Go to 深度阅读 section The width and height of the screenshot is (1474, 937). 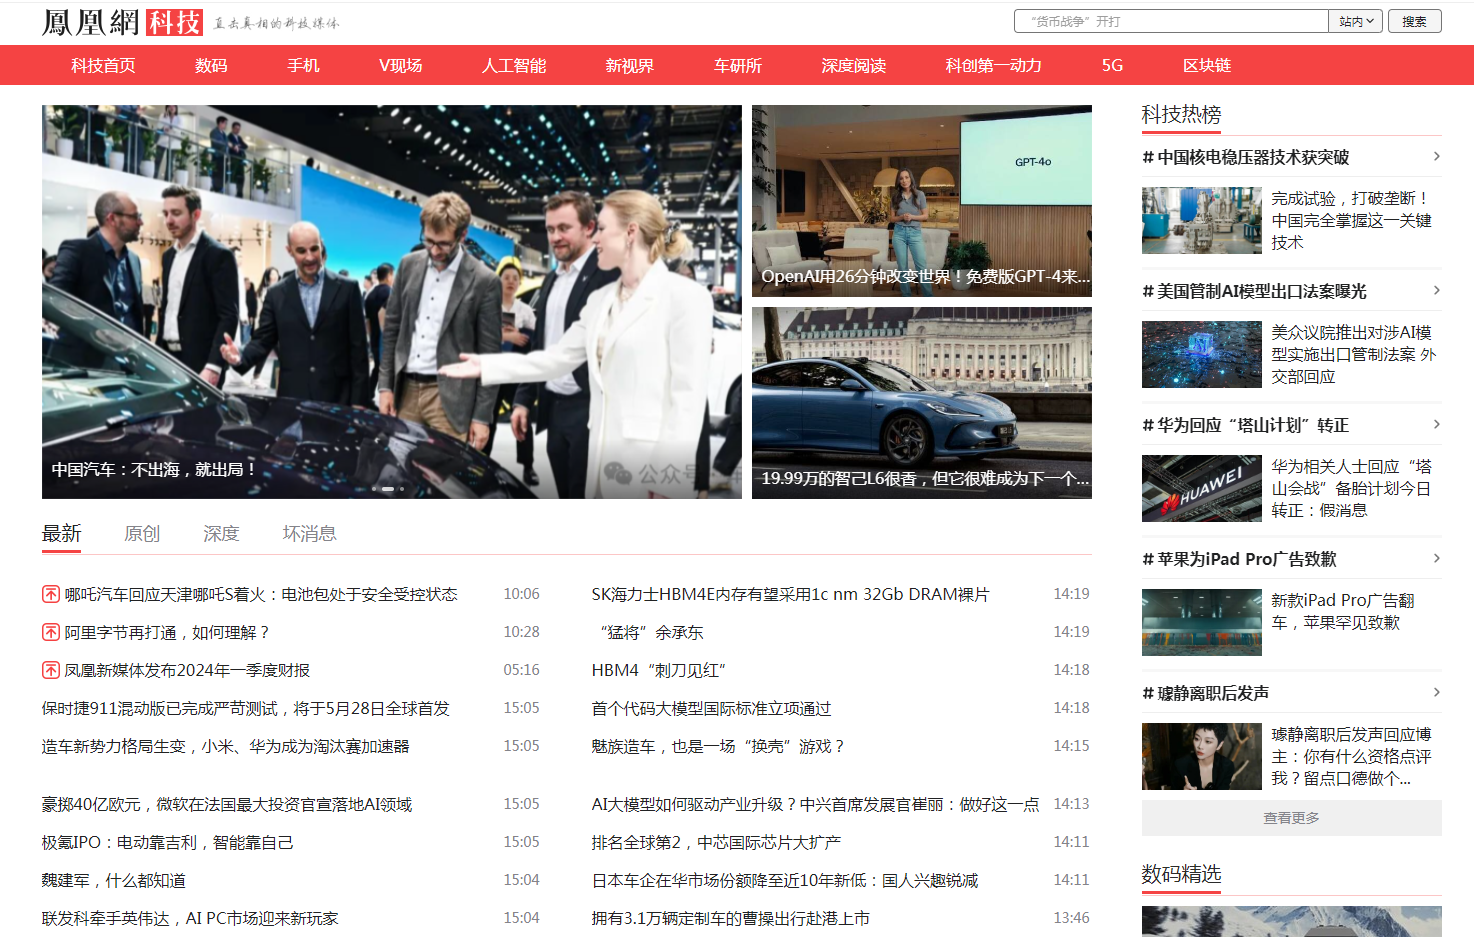(854, 65)
